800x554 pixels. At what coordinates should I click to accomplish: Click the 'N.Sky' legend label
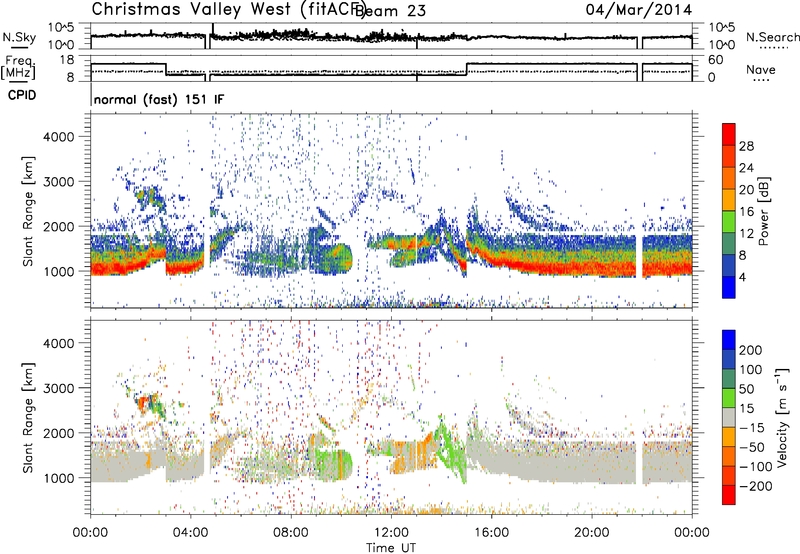tap(19, 37)
